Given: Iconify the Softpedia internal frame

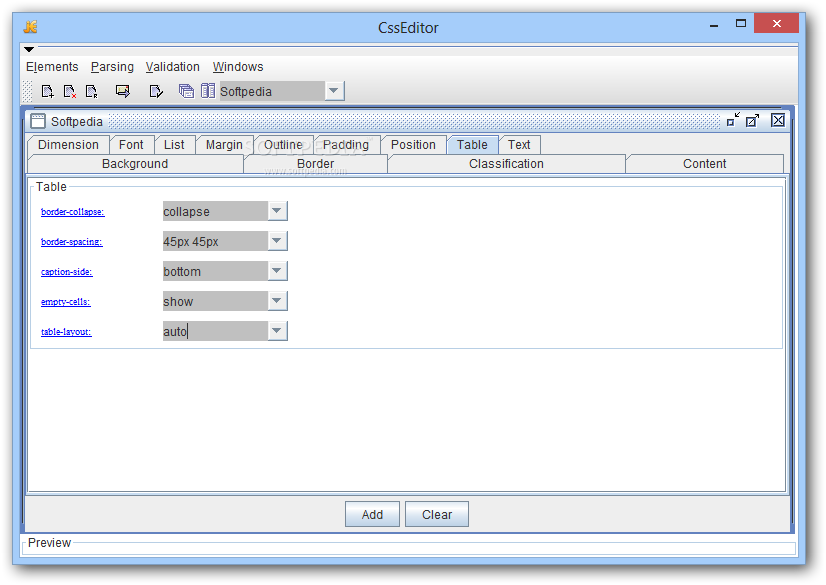Looking at the screenshot, I should click(x=733, y=120).
